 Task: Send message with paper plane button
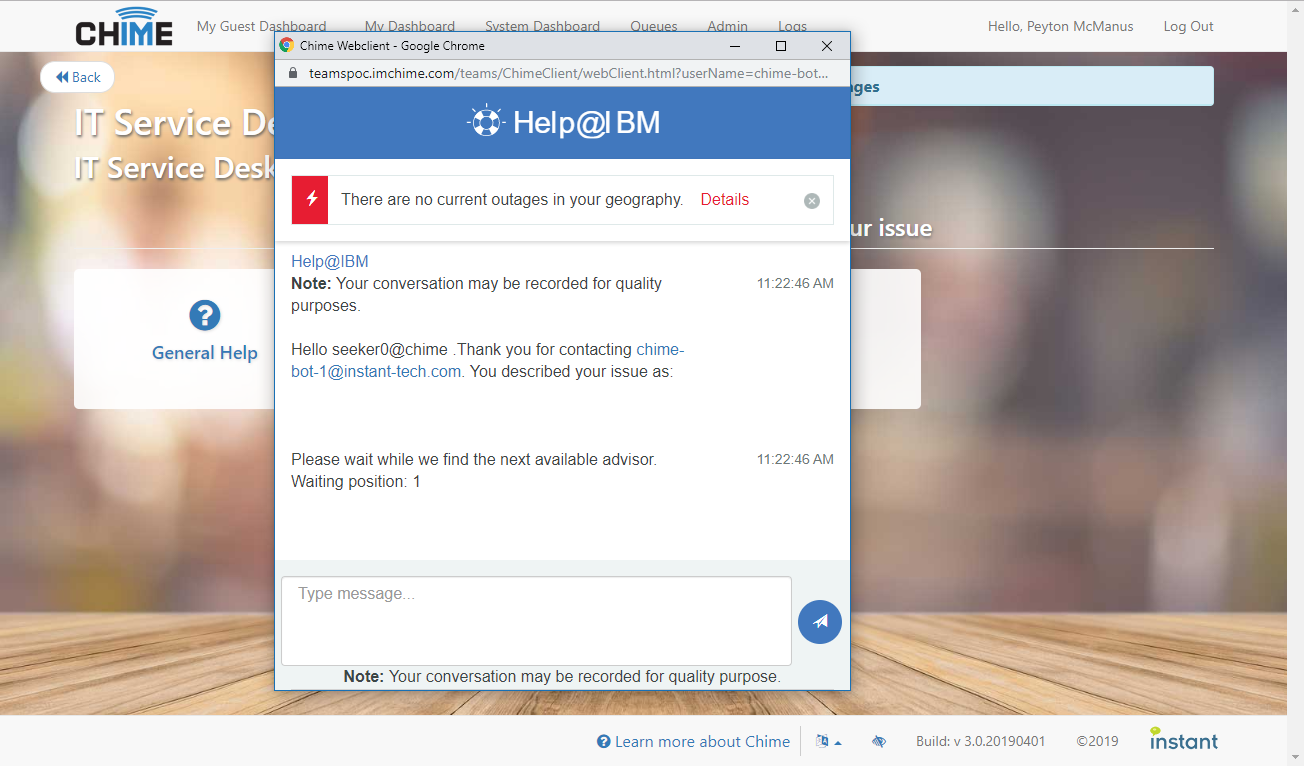tap(820, 622)
